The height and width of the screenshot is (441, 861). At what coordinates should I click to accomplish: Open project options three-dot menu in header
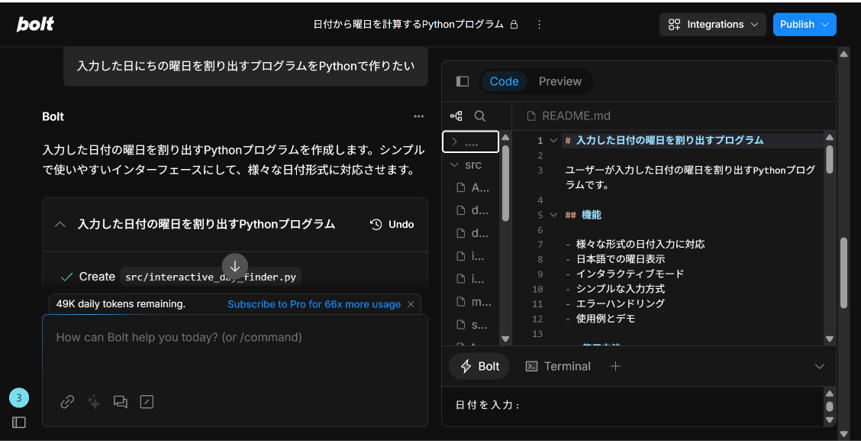tap(539, 25)
